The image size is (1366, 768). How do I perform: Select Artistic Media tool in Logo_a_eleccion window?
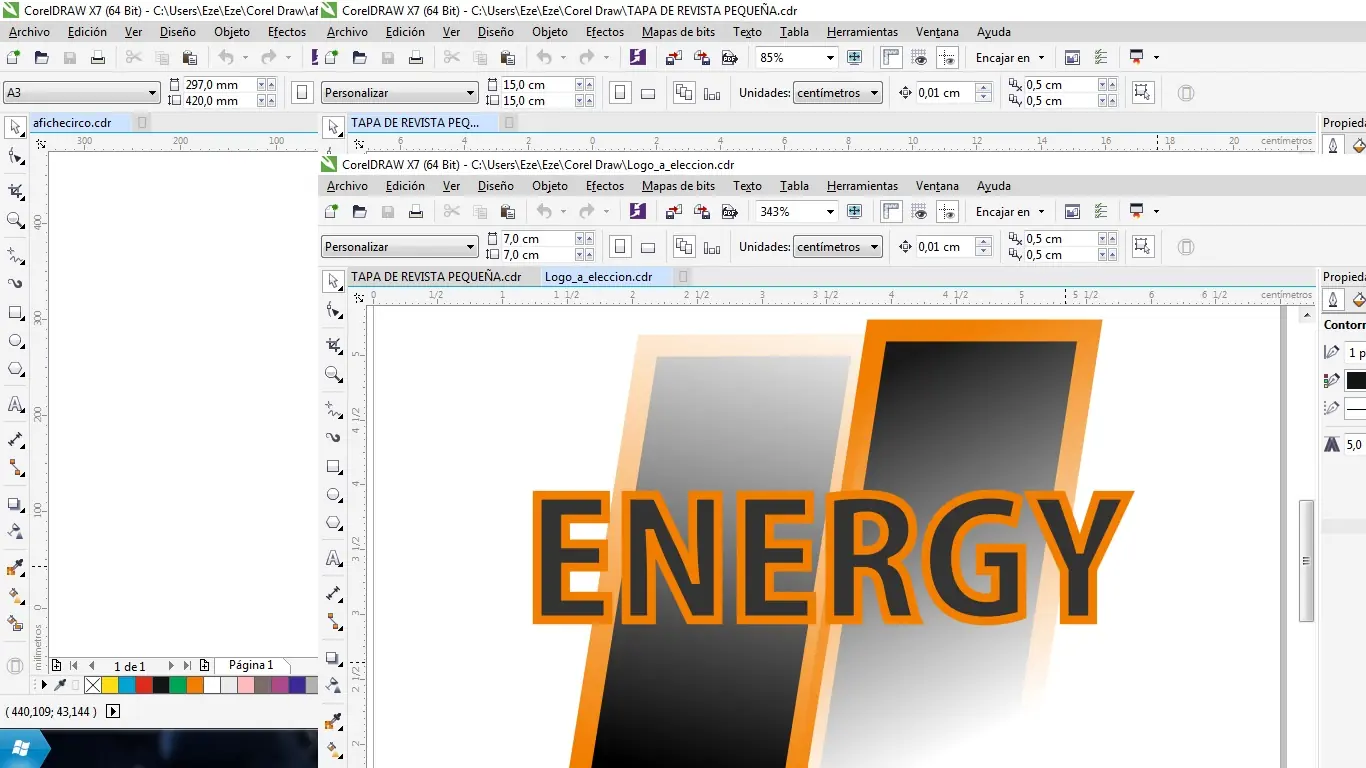(x=334, y=437)
